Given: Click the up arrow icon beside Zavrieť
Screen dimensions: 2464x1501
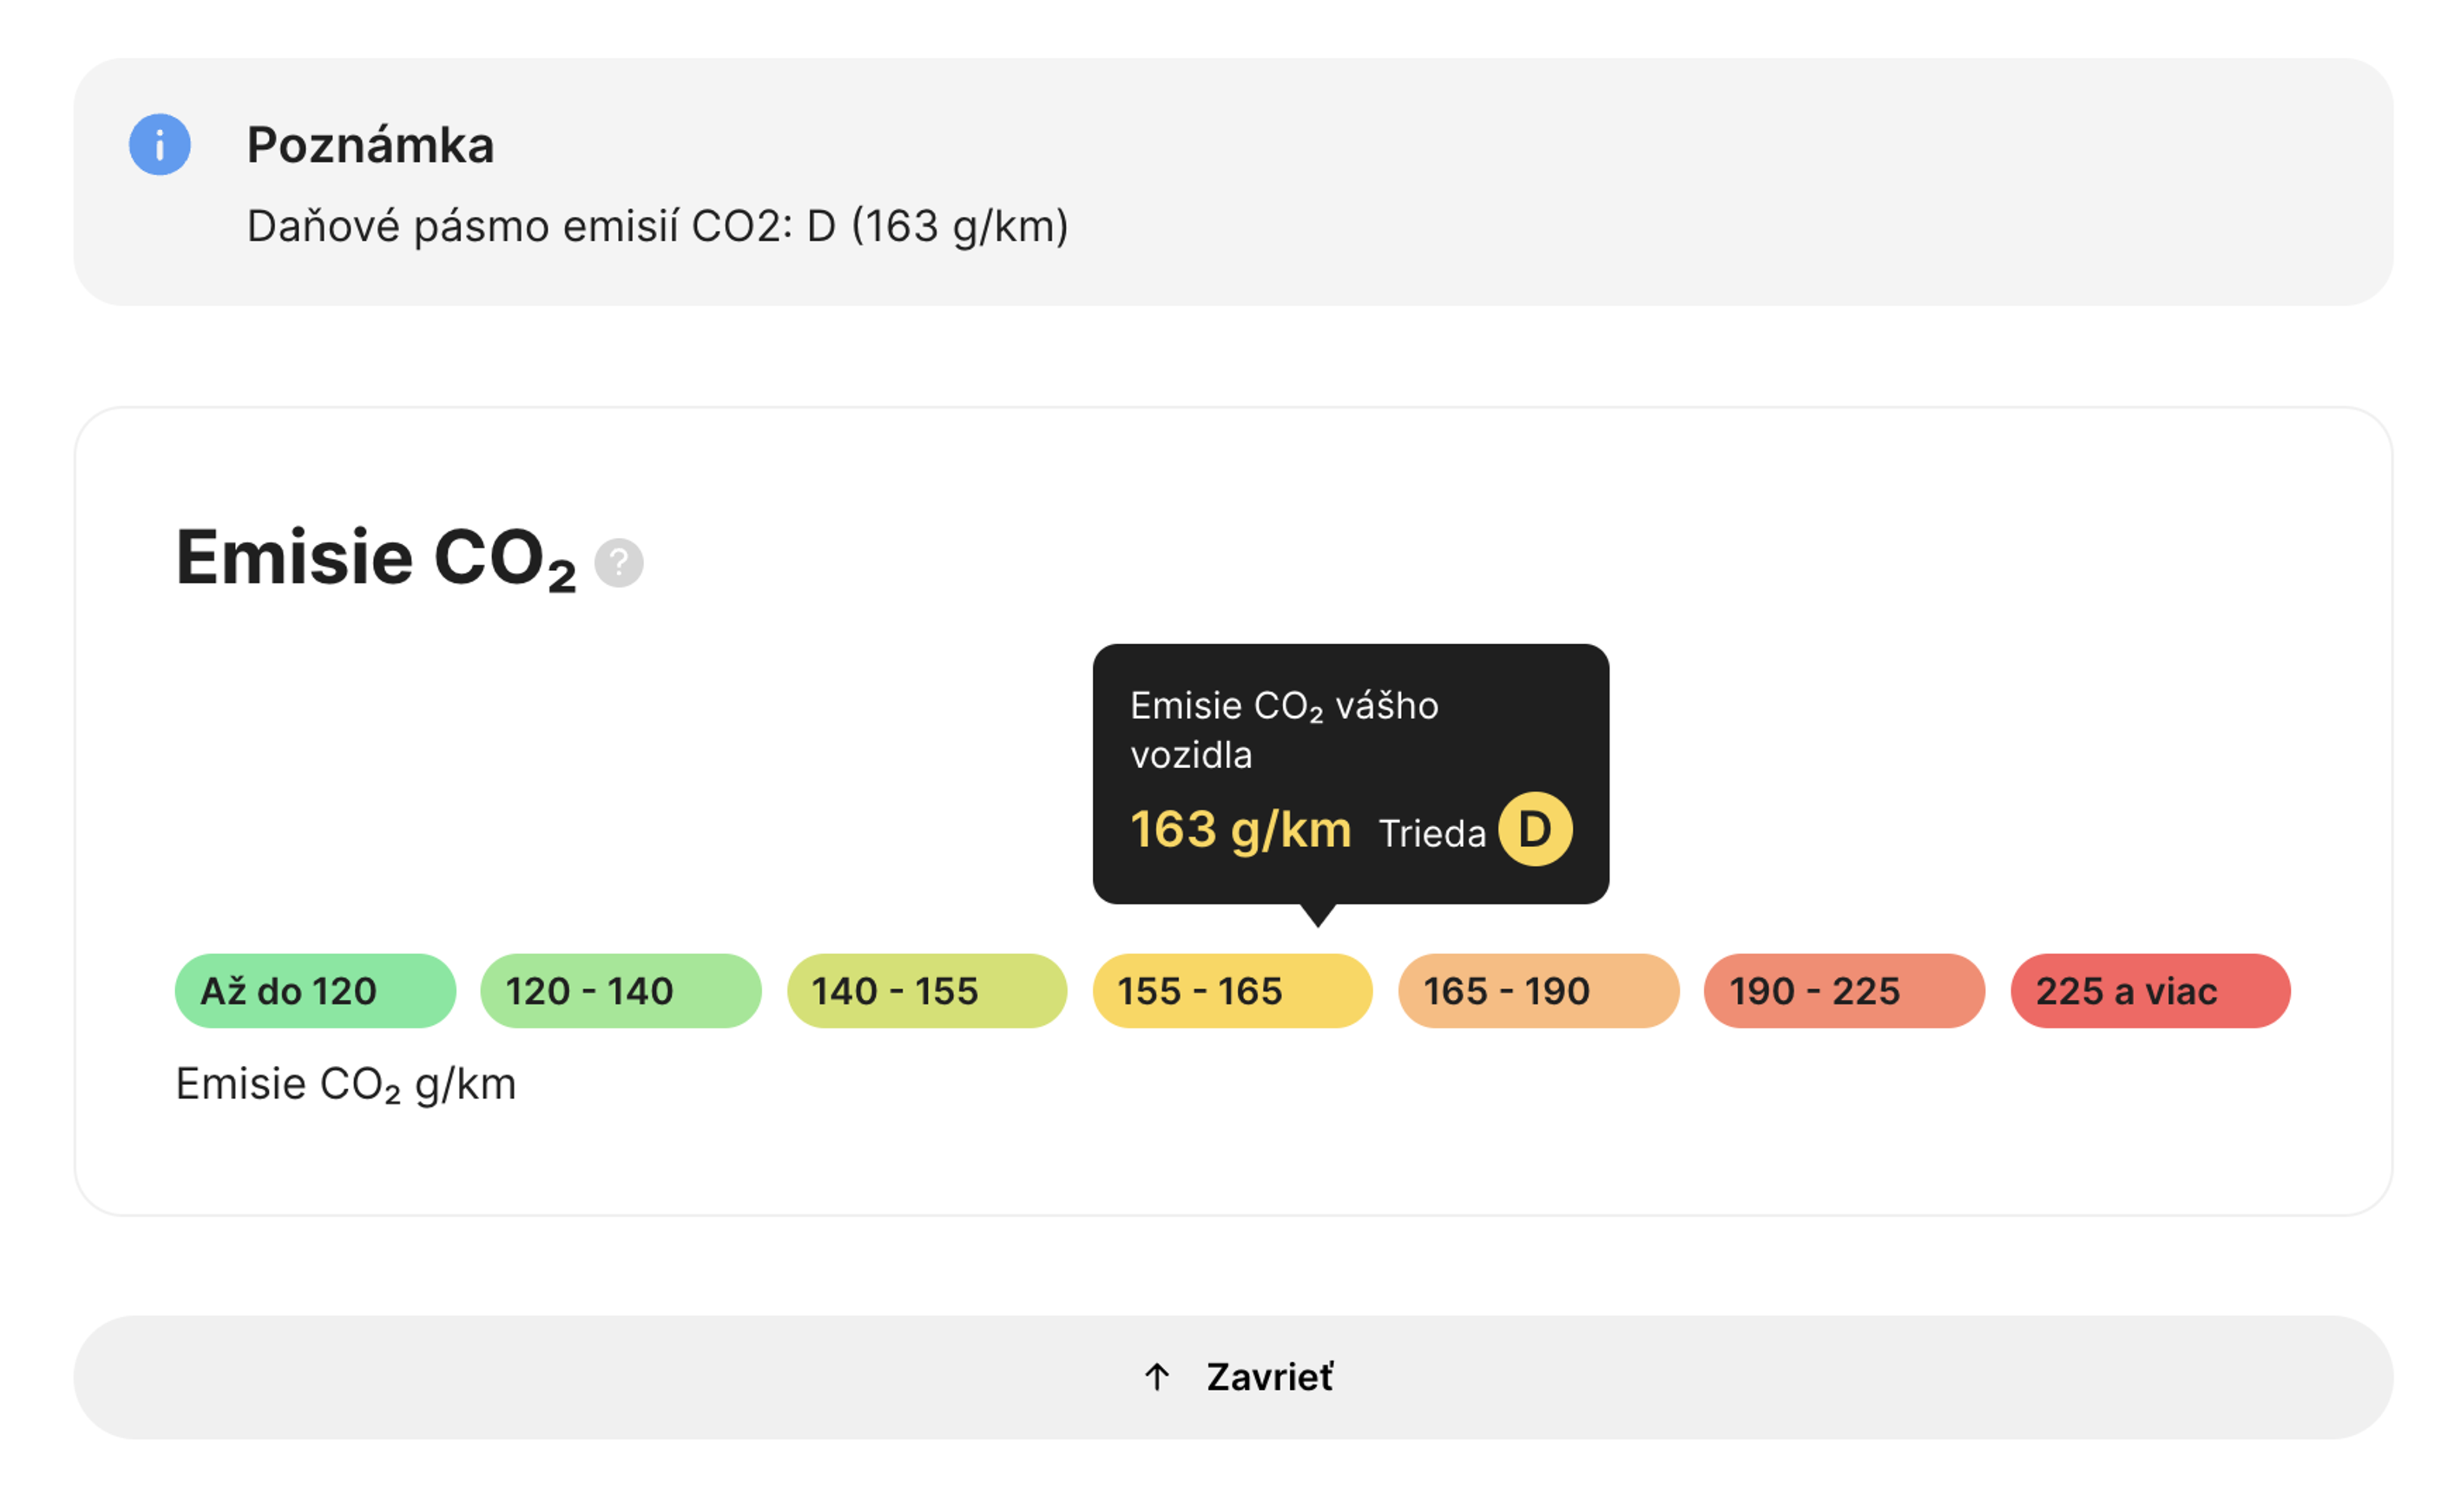Looking at the screenshot, I should point(1157,1377).
